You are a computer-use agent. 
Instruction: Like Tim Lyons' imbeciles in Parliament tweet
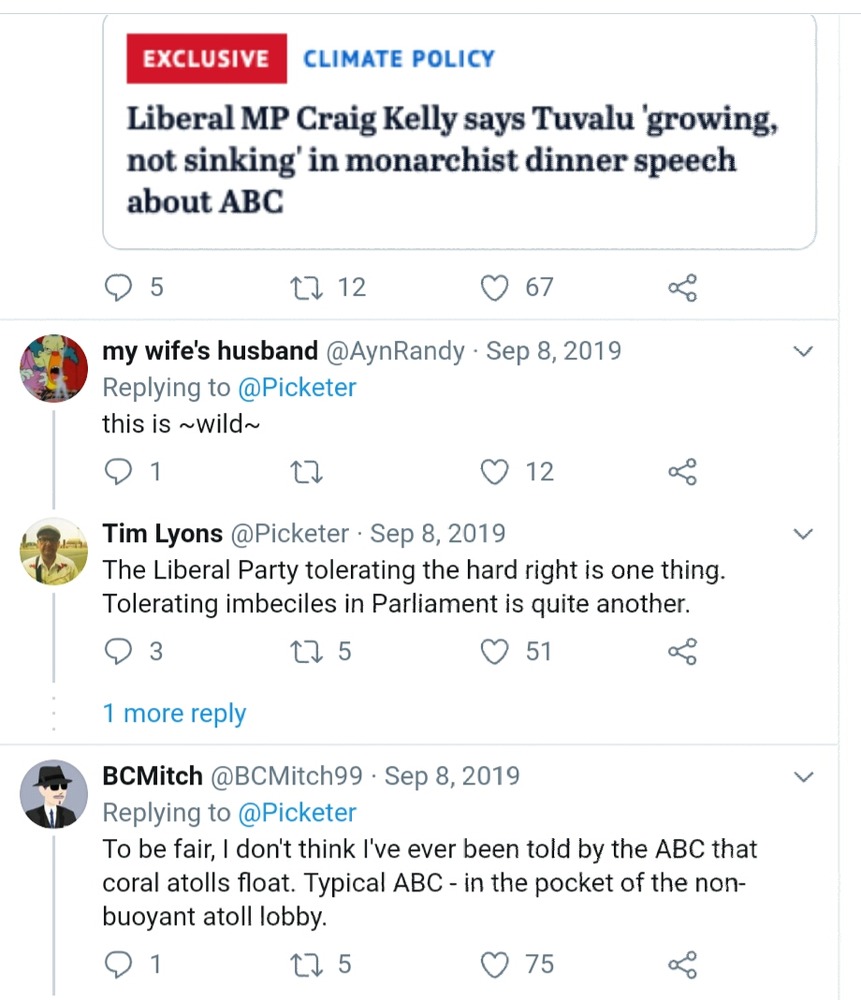point(494,652)
